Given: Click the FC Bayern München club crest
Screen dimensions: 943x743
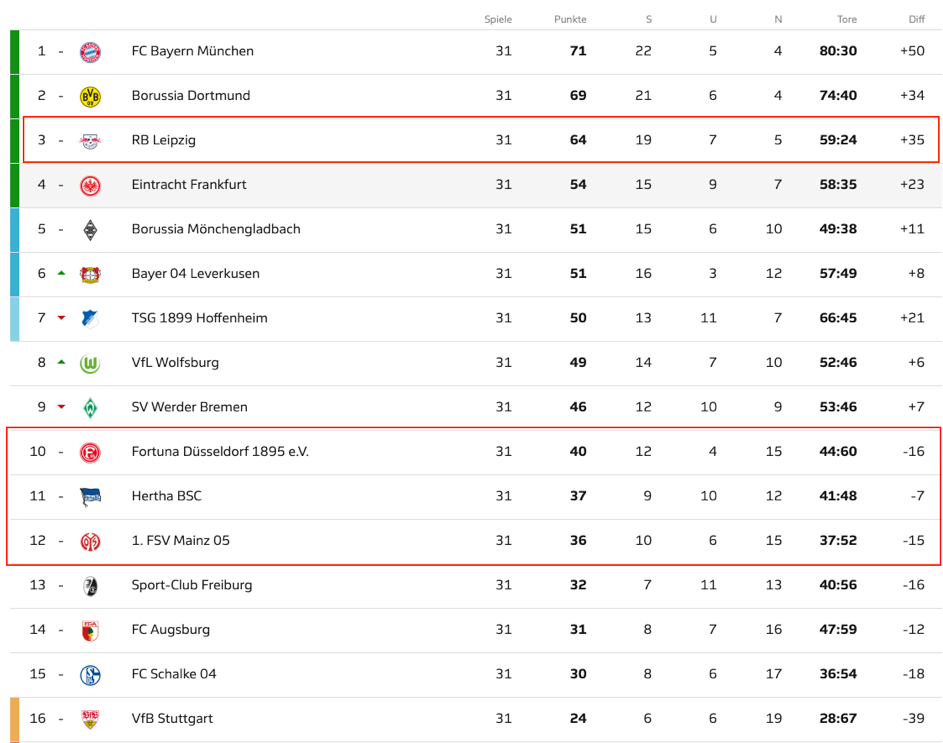Looking at the screenshot, I should [x=90, y=52].
